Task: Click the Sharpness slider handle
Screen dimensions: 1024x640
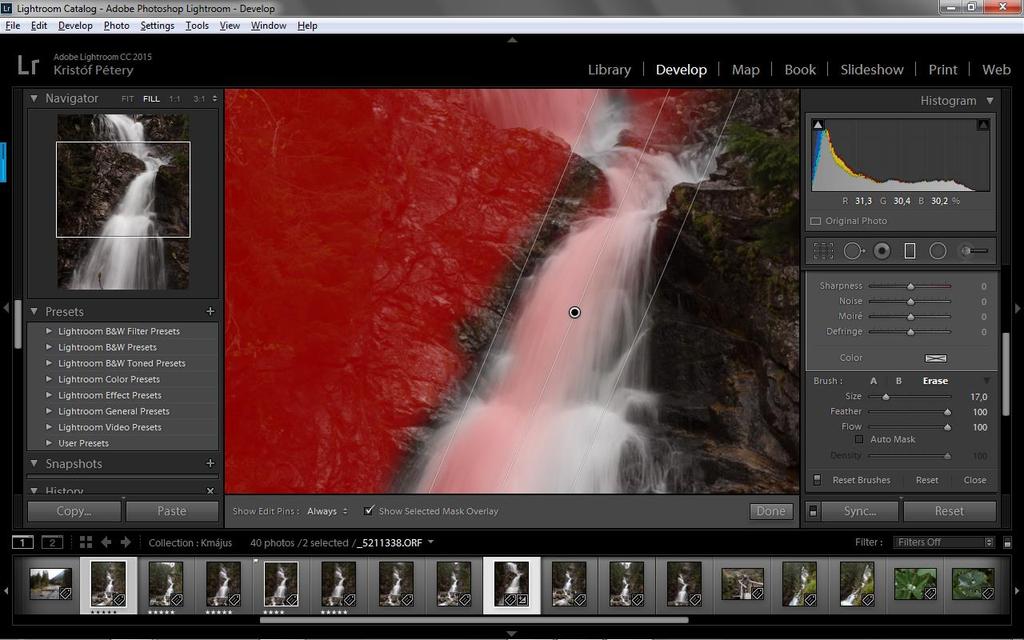Action: (910, 286)
